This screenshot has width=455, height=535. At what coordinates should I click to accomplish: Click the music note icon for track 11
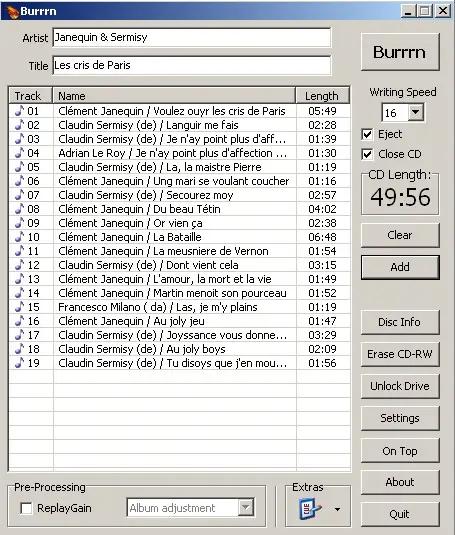tap(20, 250)
